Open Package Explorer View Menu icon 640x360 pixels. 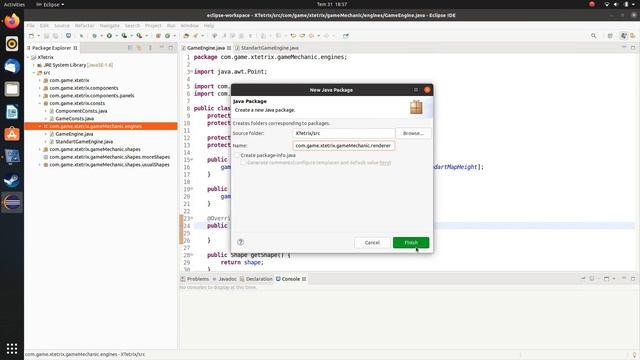150,48
